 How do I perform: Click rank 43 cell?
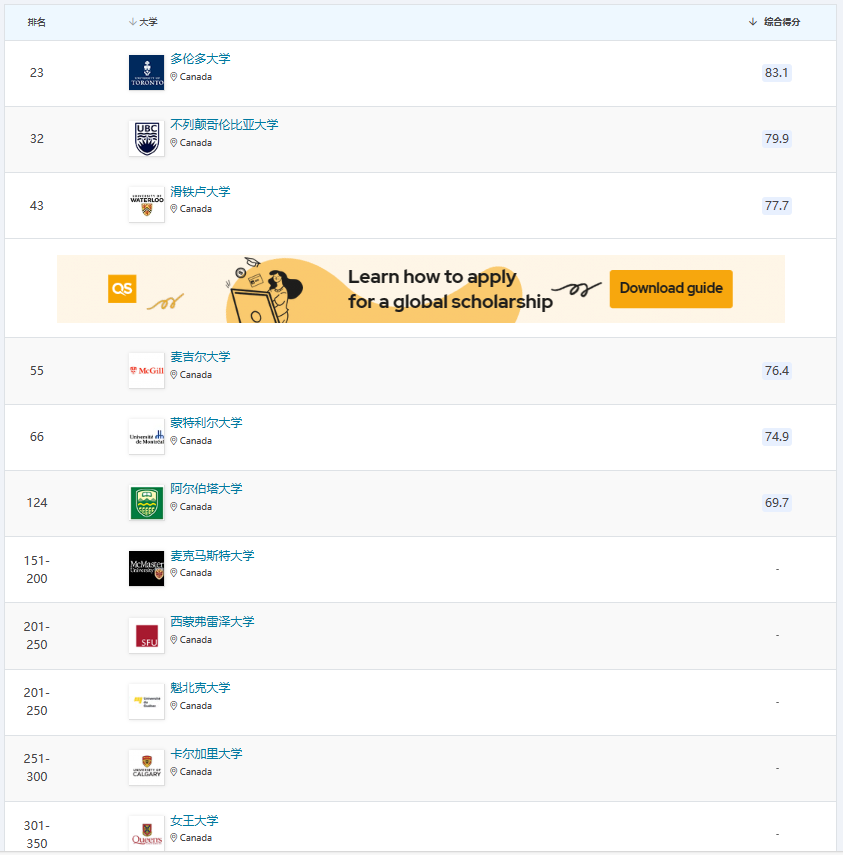click(37, 206)
